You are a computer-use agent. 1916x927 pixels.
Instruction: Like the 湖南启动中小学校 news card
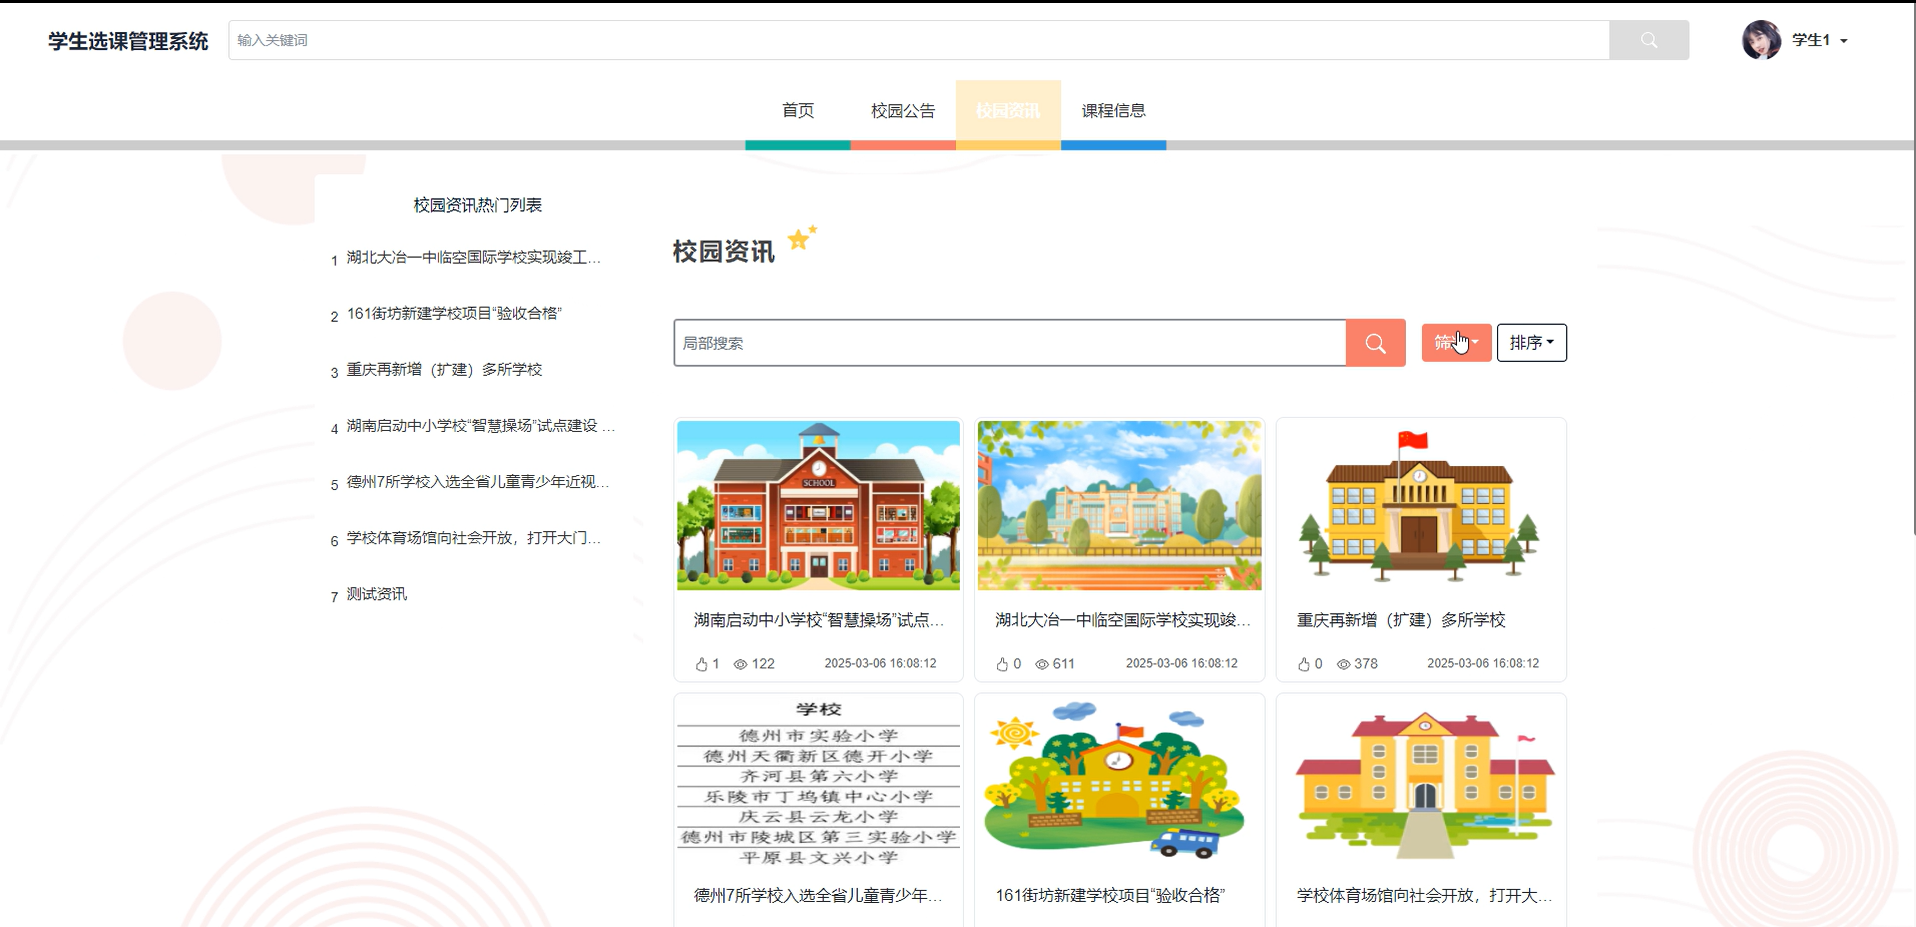coord(702,664)
